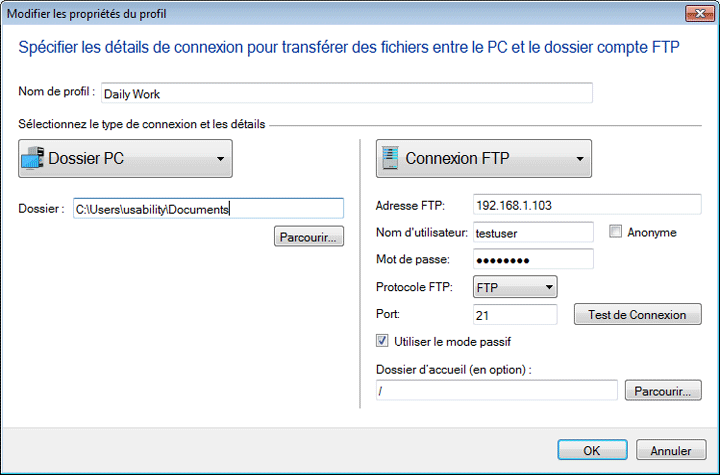
Task: Click the FTP server icon
Action: click(388, 158)
